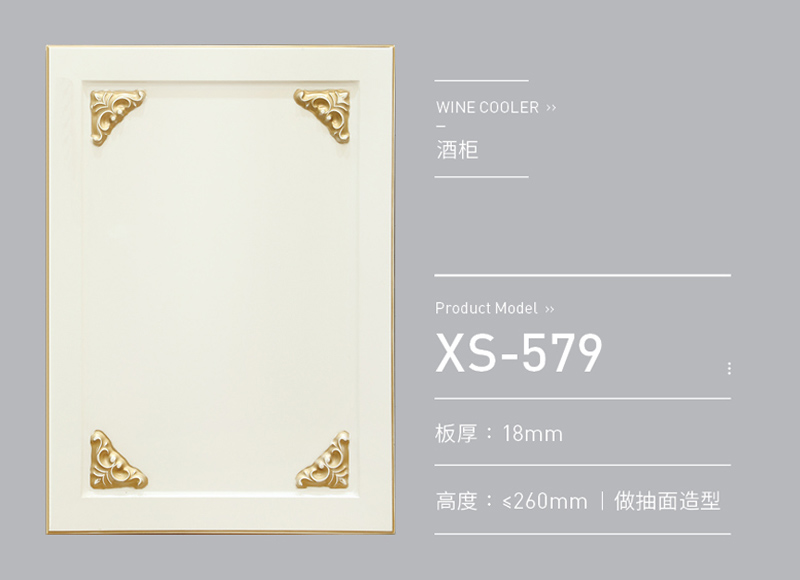Select the WINE COOLER heading
The image size is (800, 580).
pos(487,108)
